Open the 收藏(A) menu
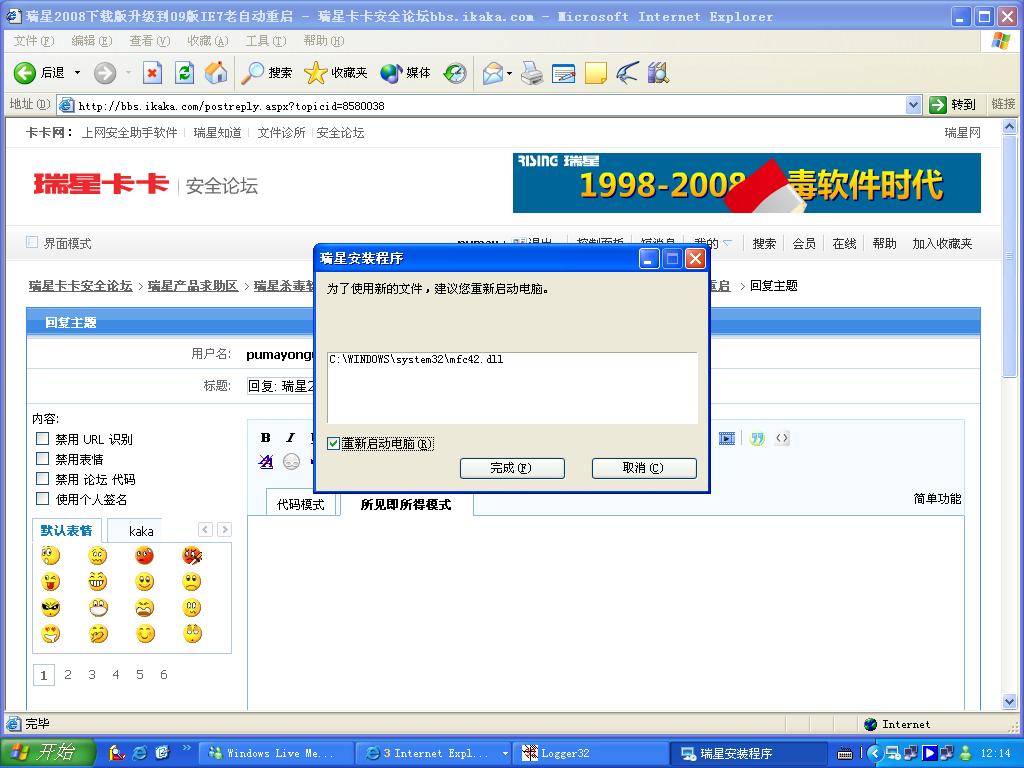This screenshot has width=1024, height=768. pyautogui.click(x=208, y=40)
